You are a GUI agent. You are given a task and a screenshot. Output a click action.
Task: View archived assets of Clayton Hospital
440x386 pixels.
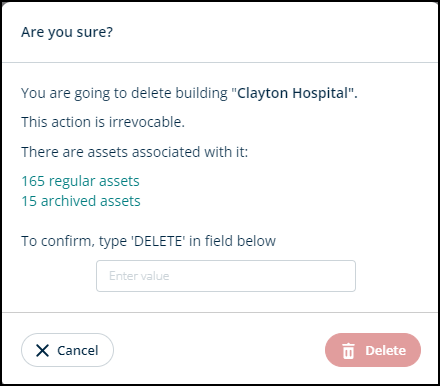81,201
